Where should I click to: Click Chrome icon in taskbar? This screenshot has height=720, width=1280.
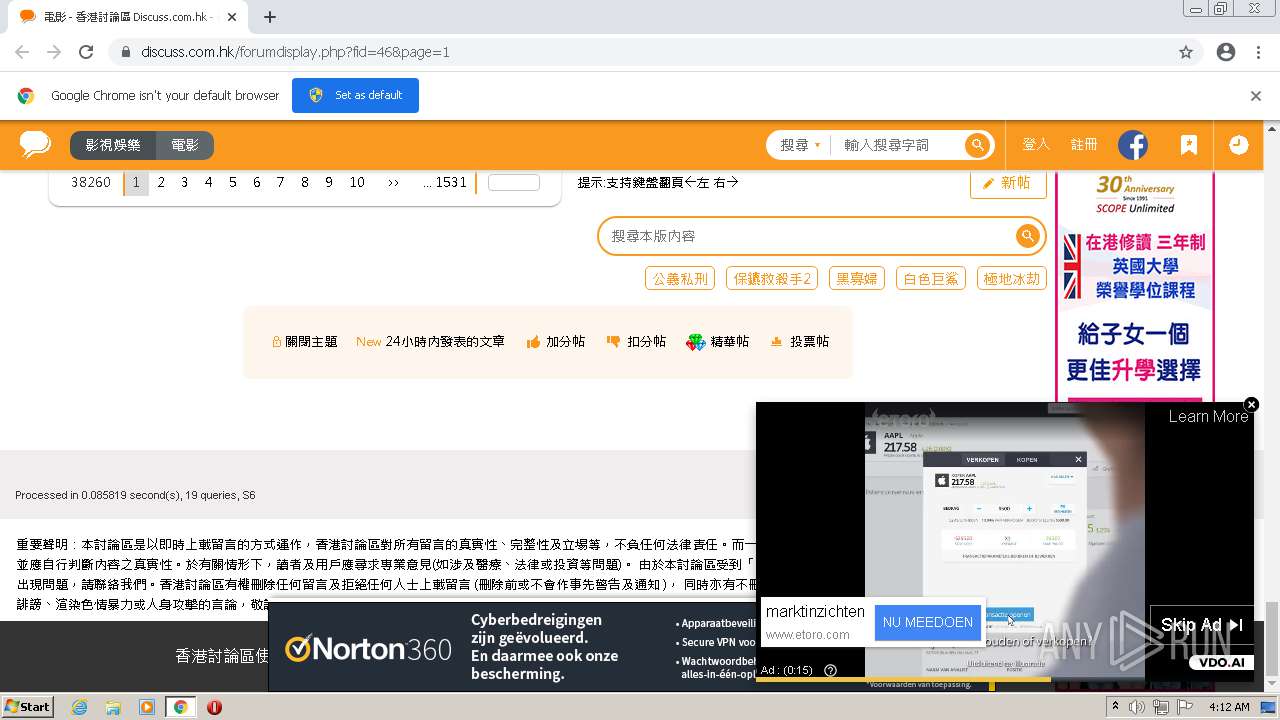180,707
